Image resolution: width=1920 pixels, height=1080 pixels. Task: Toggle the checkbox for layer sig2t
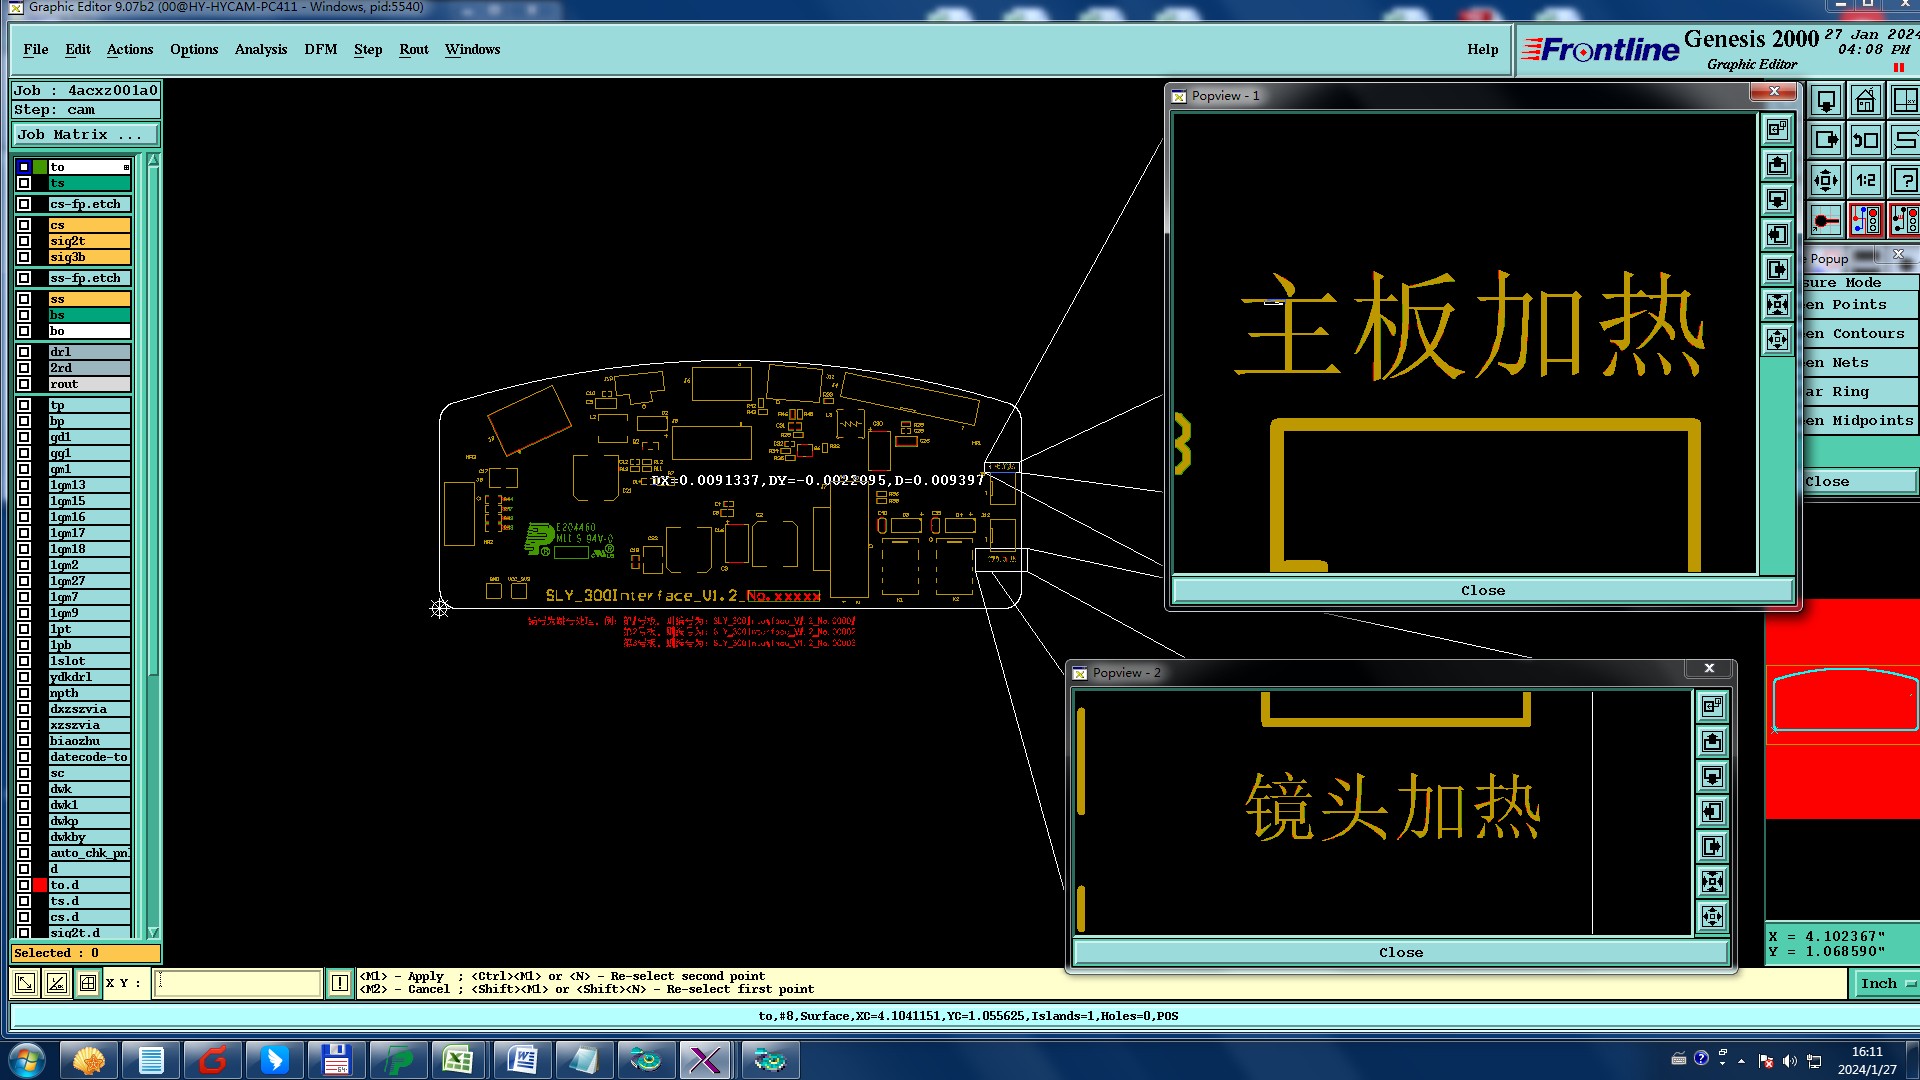(24, 241)
